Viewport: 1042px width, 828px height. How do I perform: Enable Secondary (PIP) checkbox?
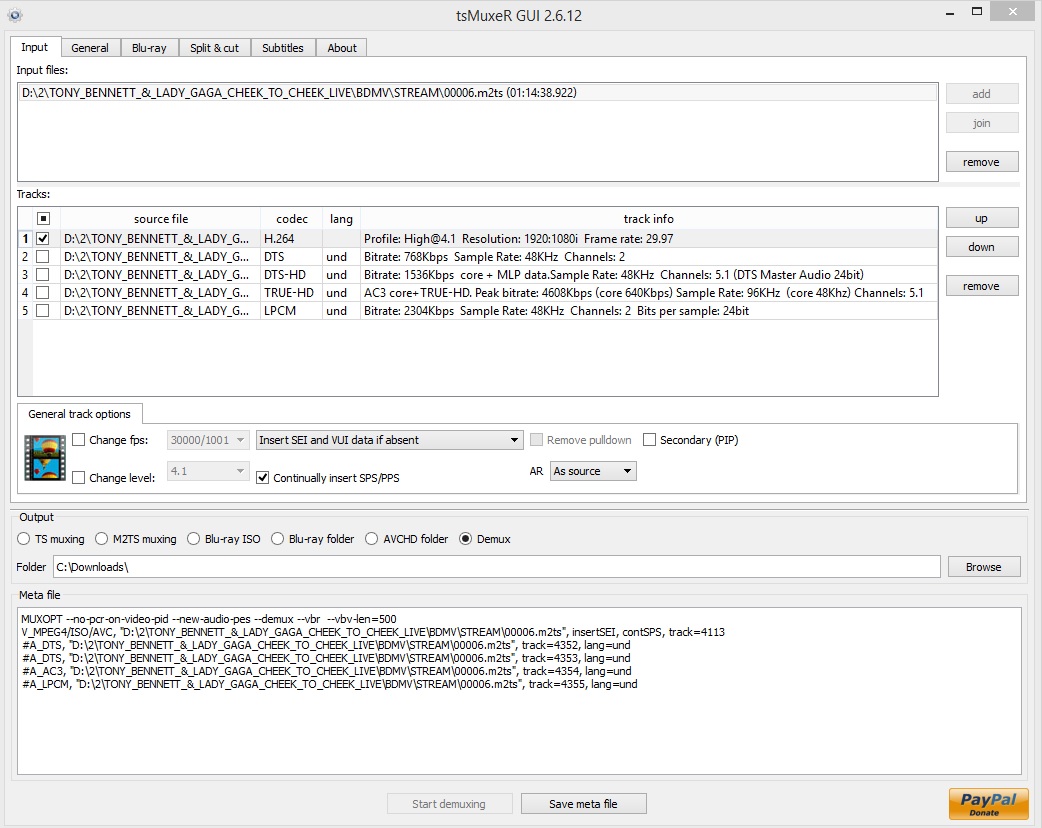click(x=649, y=440)
